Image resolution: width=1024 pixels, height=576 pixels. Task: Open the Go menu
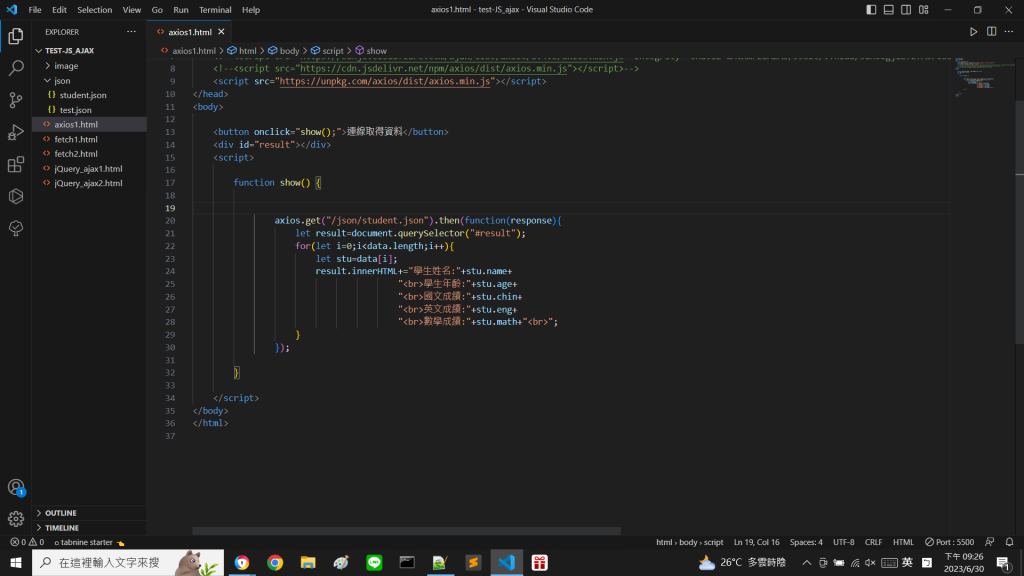pos(157,10)
